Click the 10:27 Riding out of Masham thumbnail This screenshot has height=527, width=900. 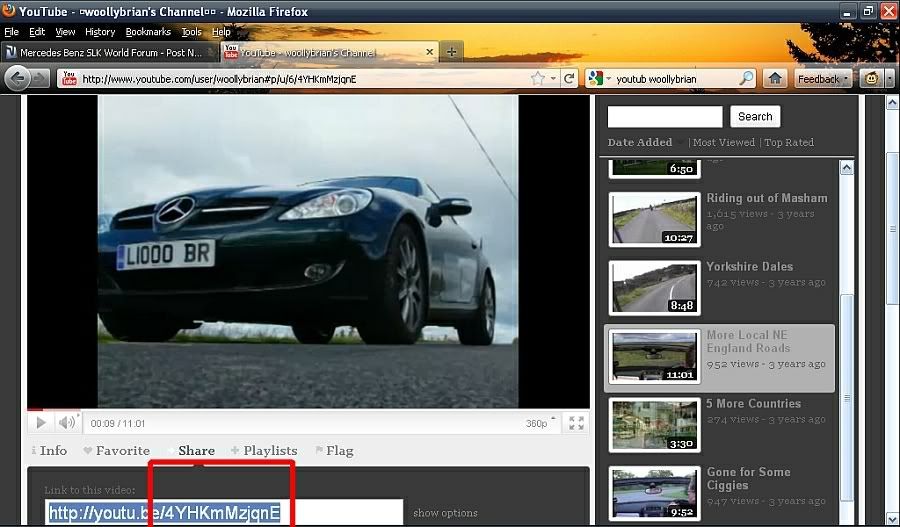click(654, 219)
